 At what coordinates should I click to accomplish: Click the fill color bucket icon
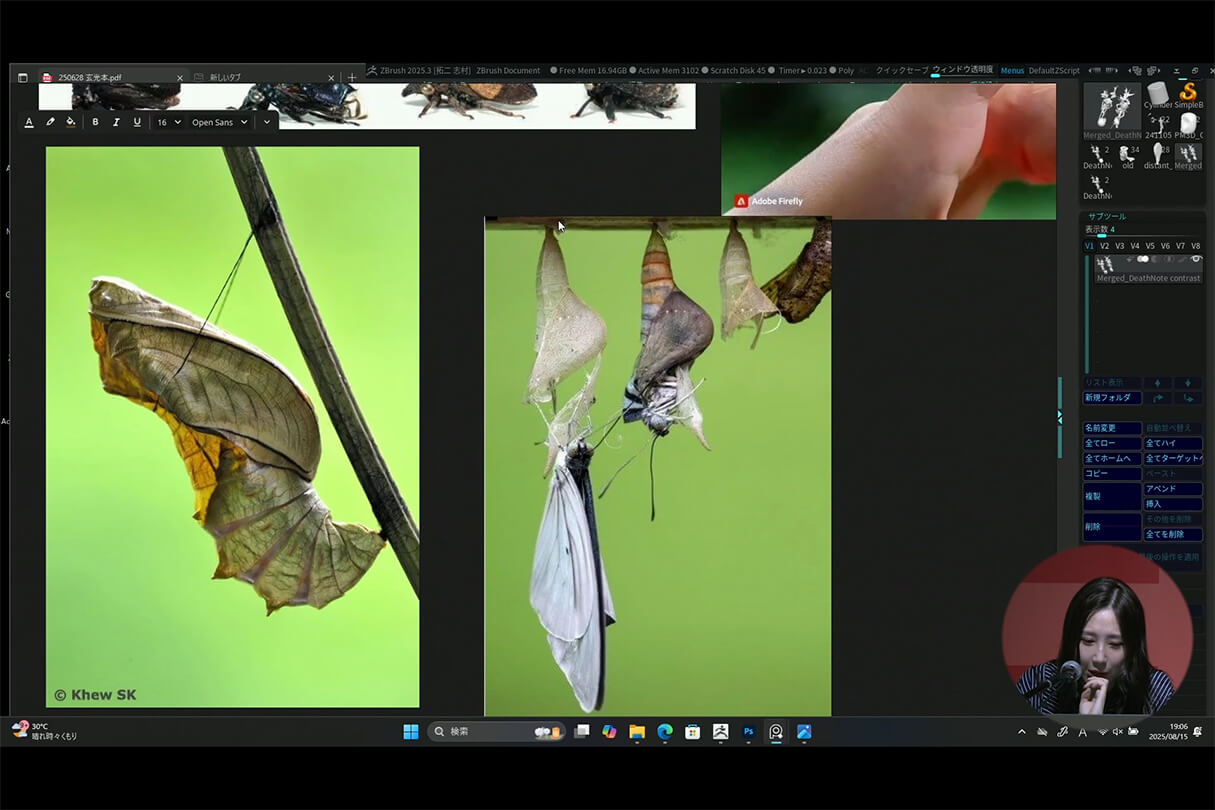70,122
